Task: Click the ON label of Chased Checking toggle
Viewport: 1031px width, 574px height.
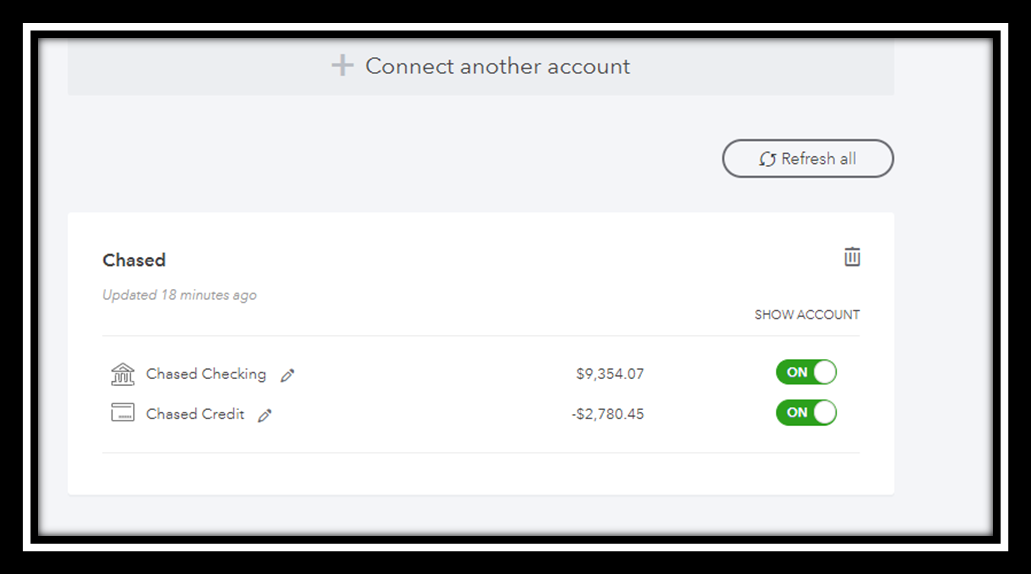Action: coord(797,372)
